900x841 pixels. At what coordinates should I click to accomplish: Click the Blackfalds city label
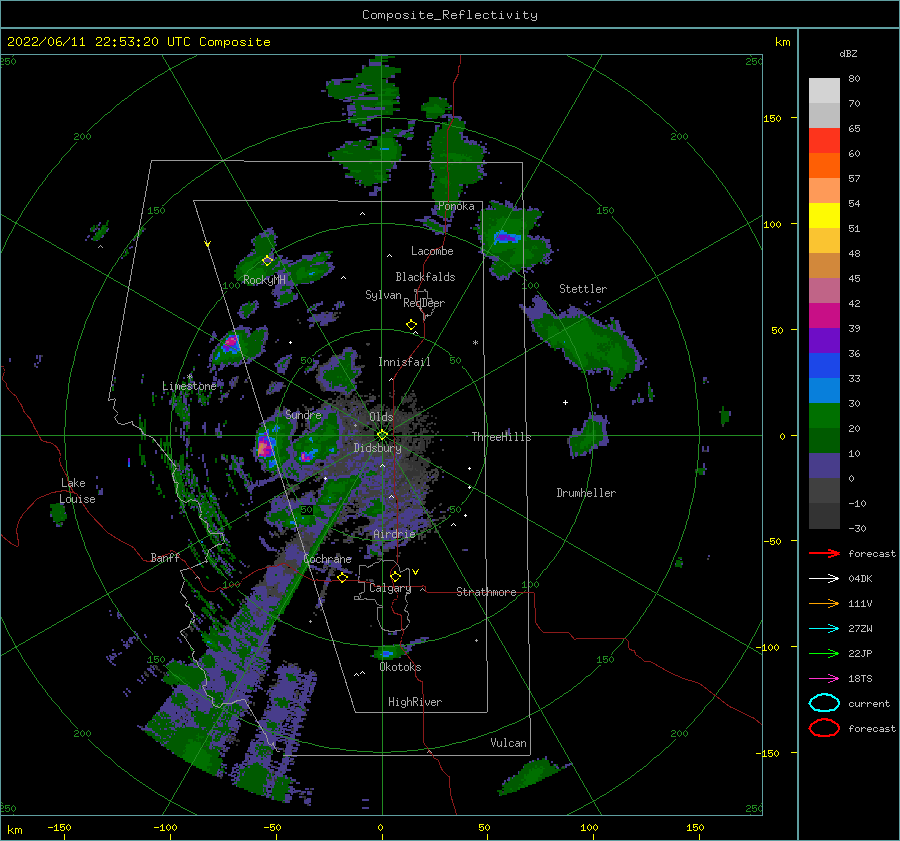tap(425, 277)
